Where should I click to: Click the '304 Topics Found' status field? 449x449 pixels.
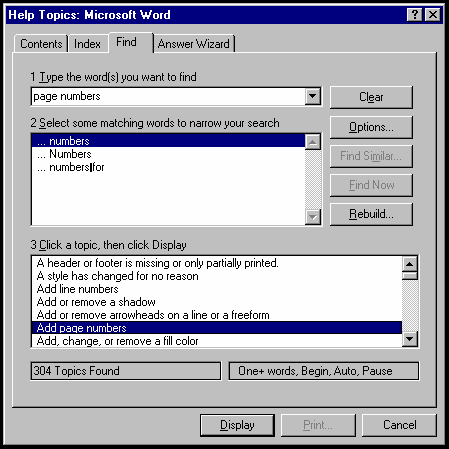[x=126, y=371]
